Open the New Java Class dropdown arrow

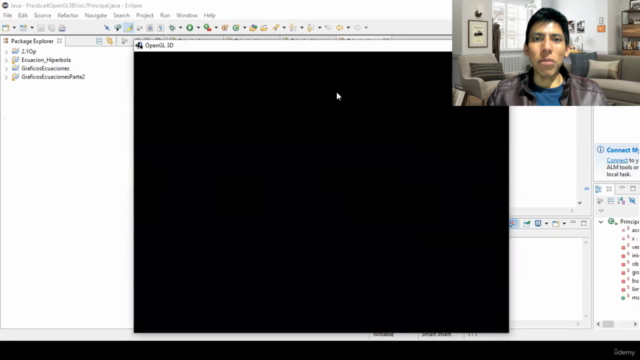tap(244, 28)
